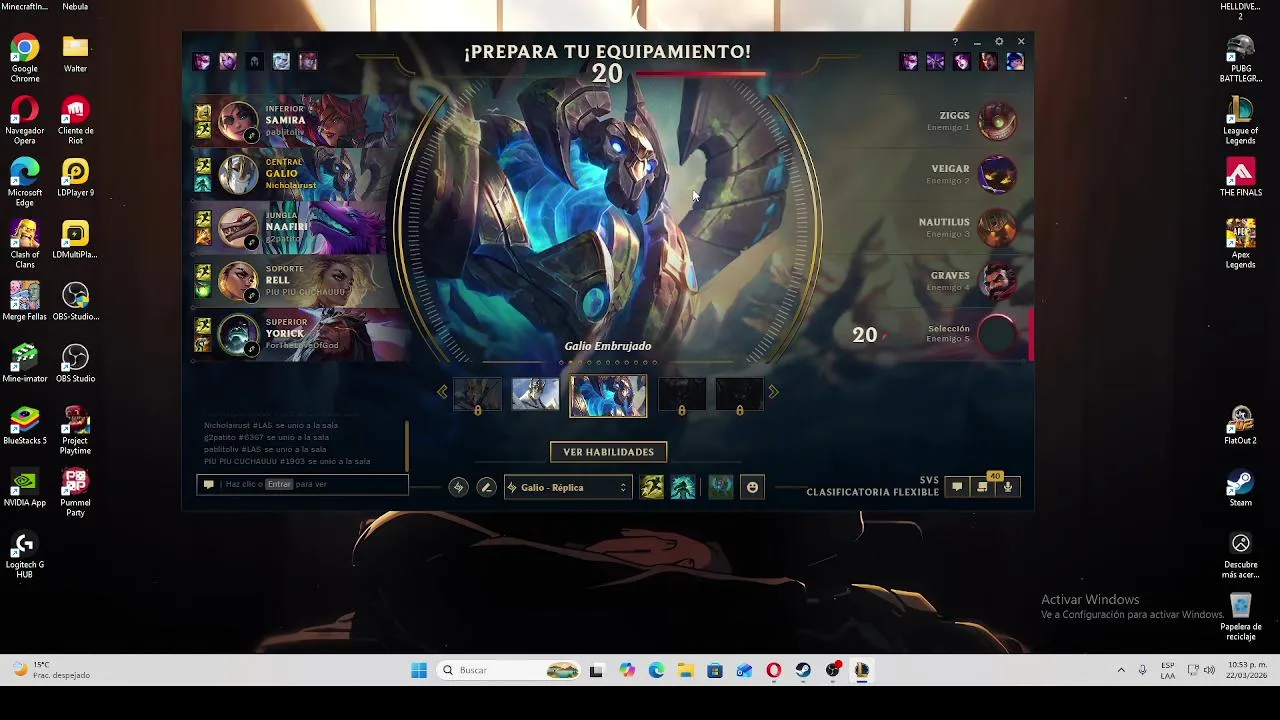The width and height of the screenshot is (1280, 720).
Task: Open the help question mark in the client
Action: click(x=955, y=42)
